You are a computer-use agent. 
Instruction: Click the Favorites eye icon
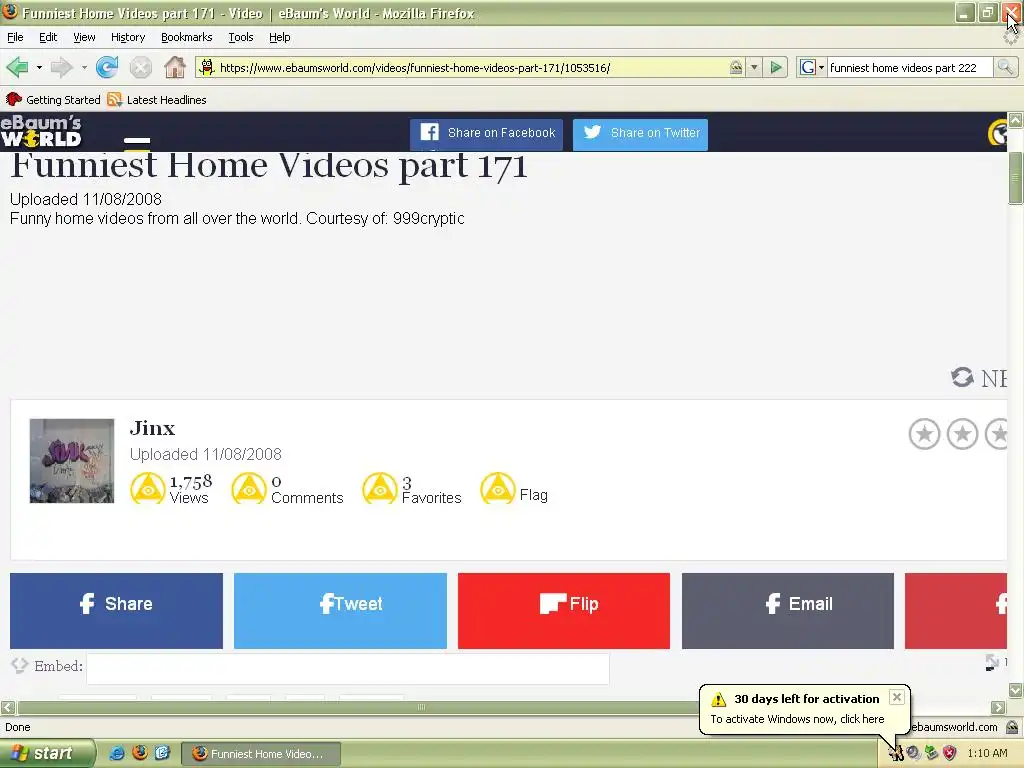tap(380, 488)
